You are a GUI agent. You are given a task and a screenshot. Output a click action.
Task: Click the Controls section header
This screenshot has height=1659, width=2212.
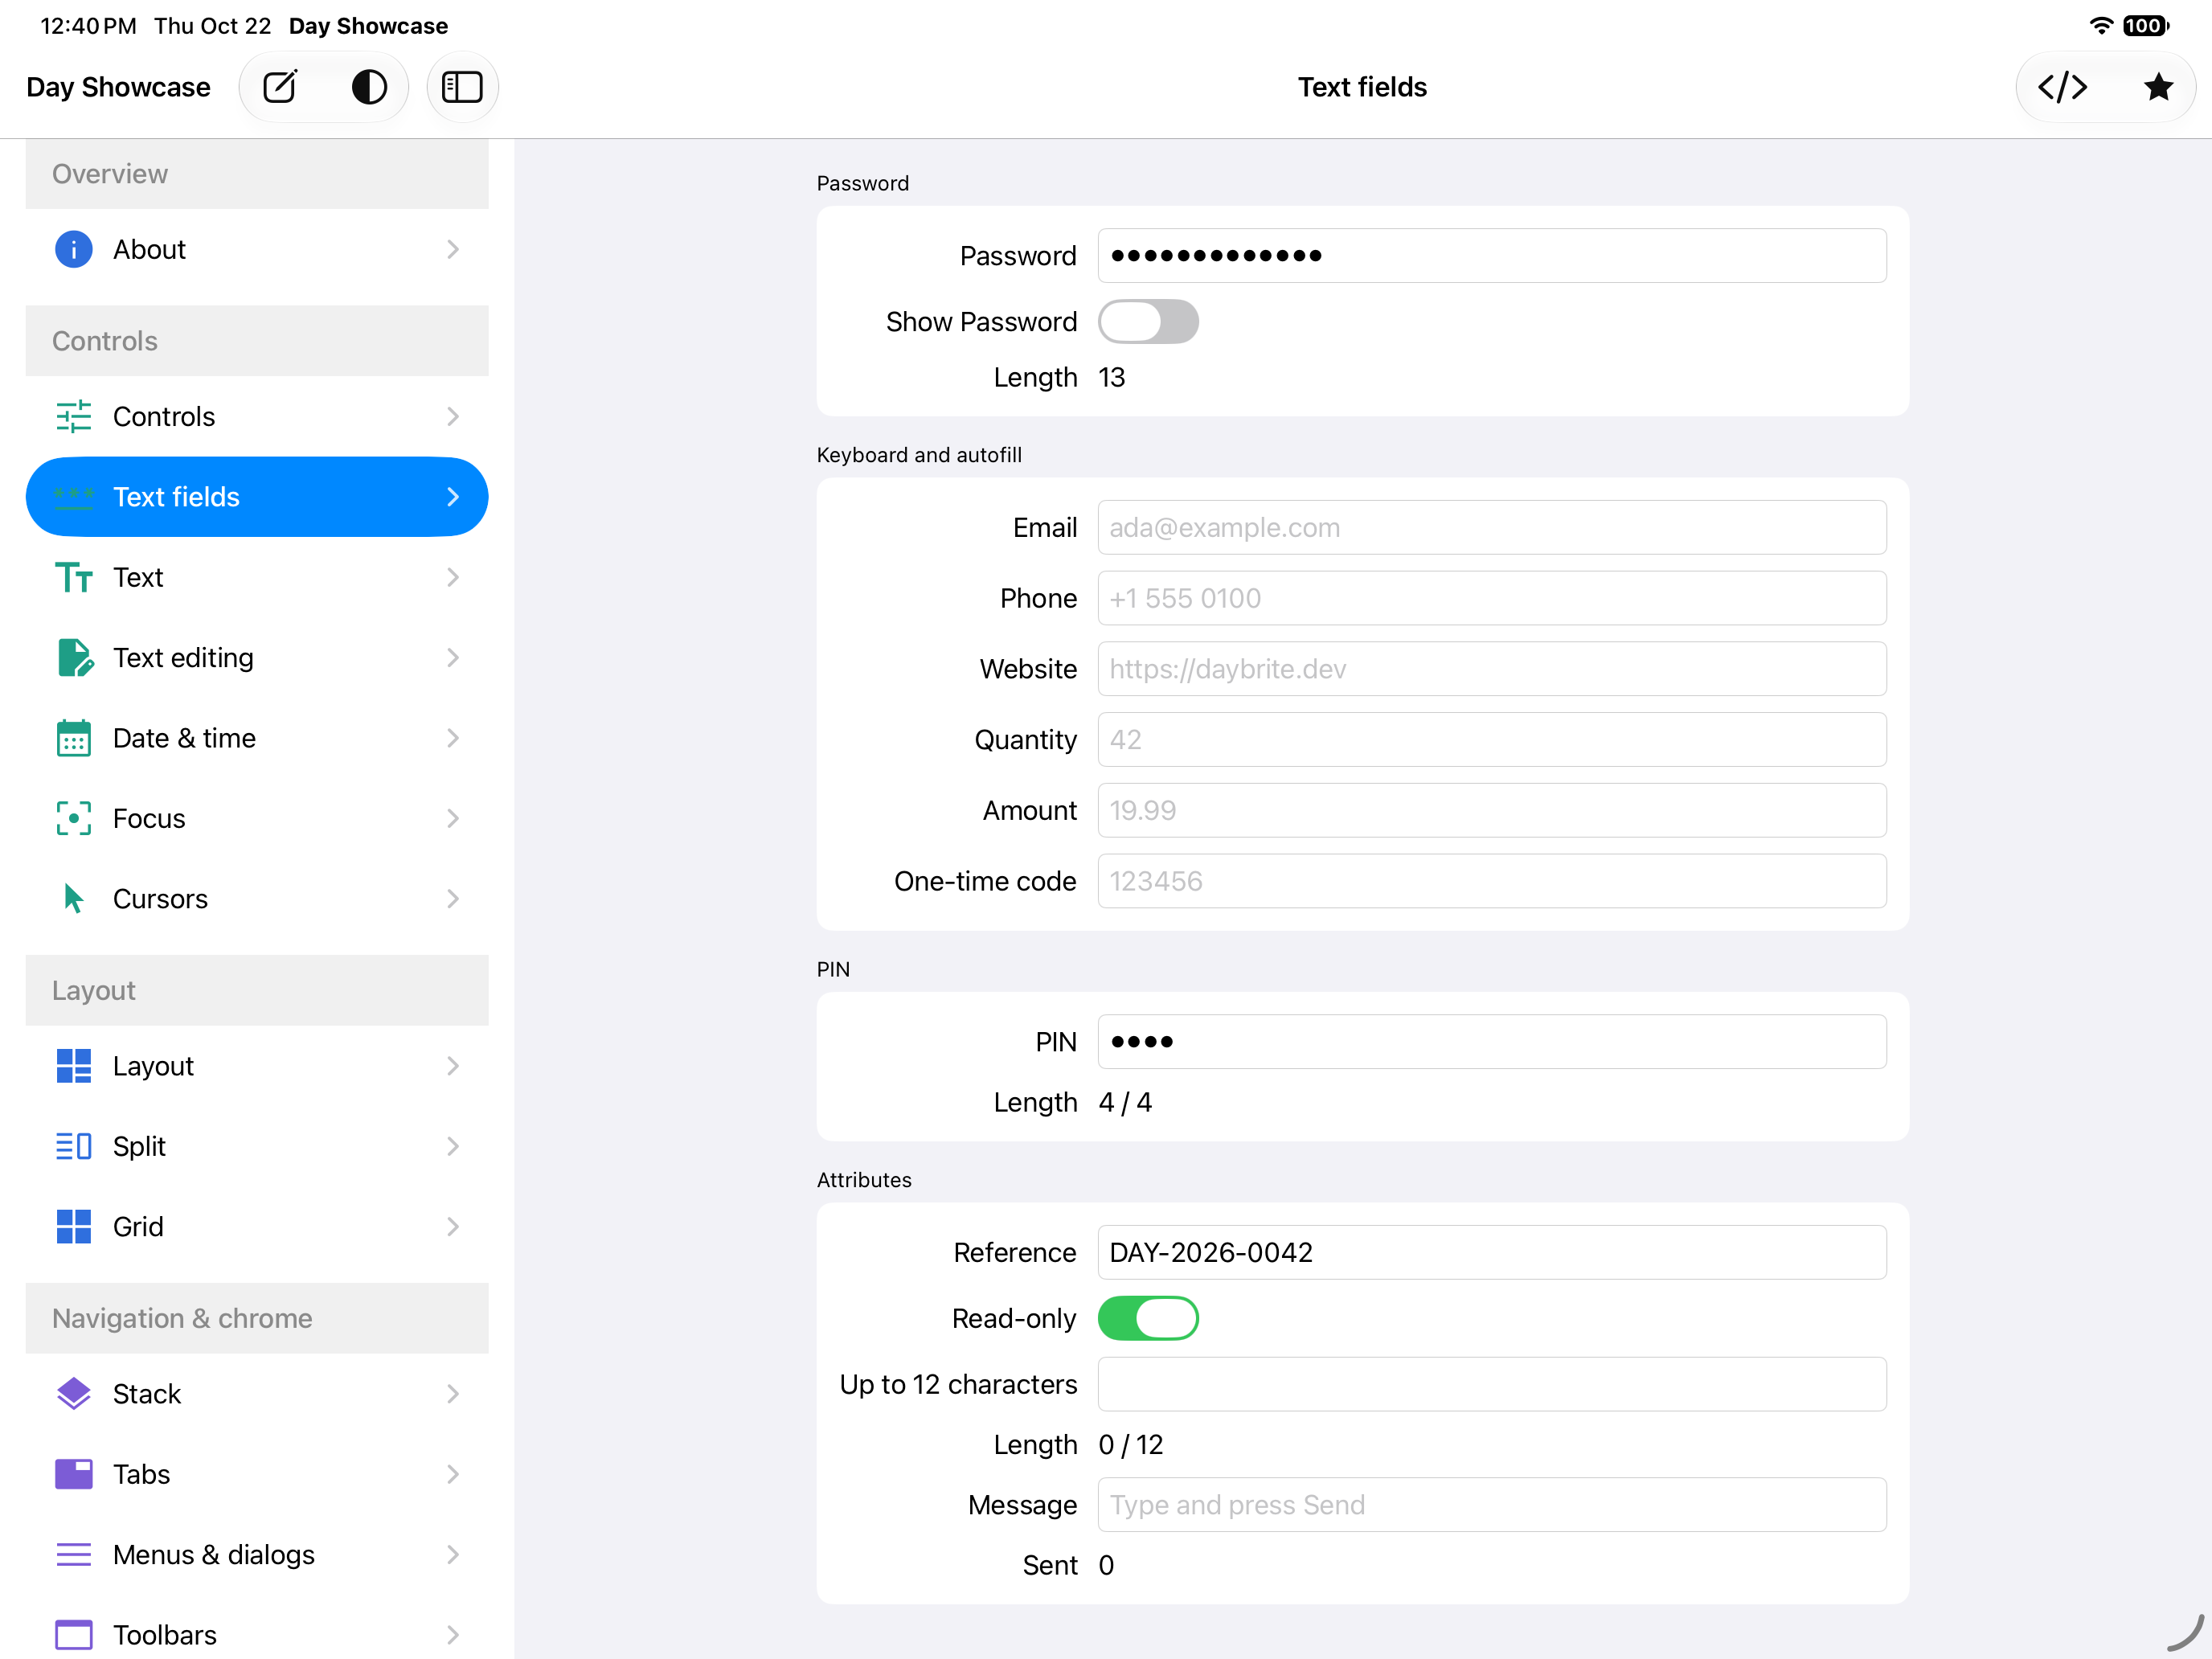(x=257, y=341)
